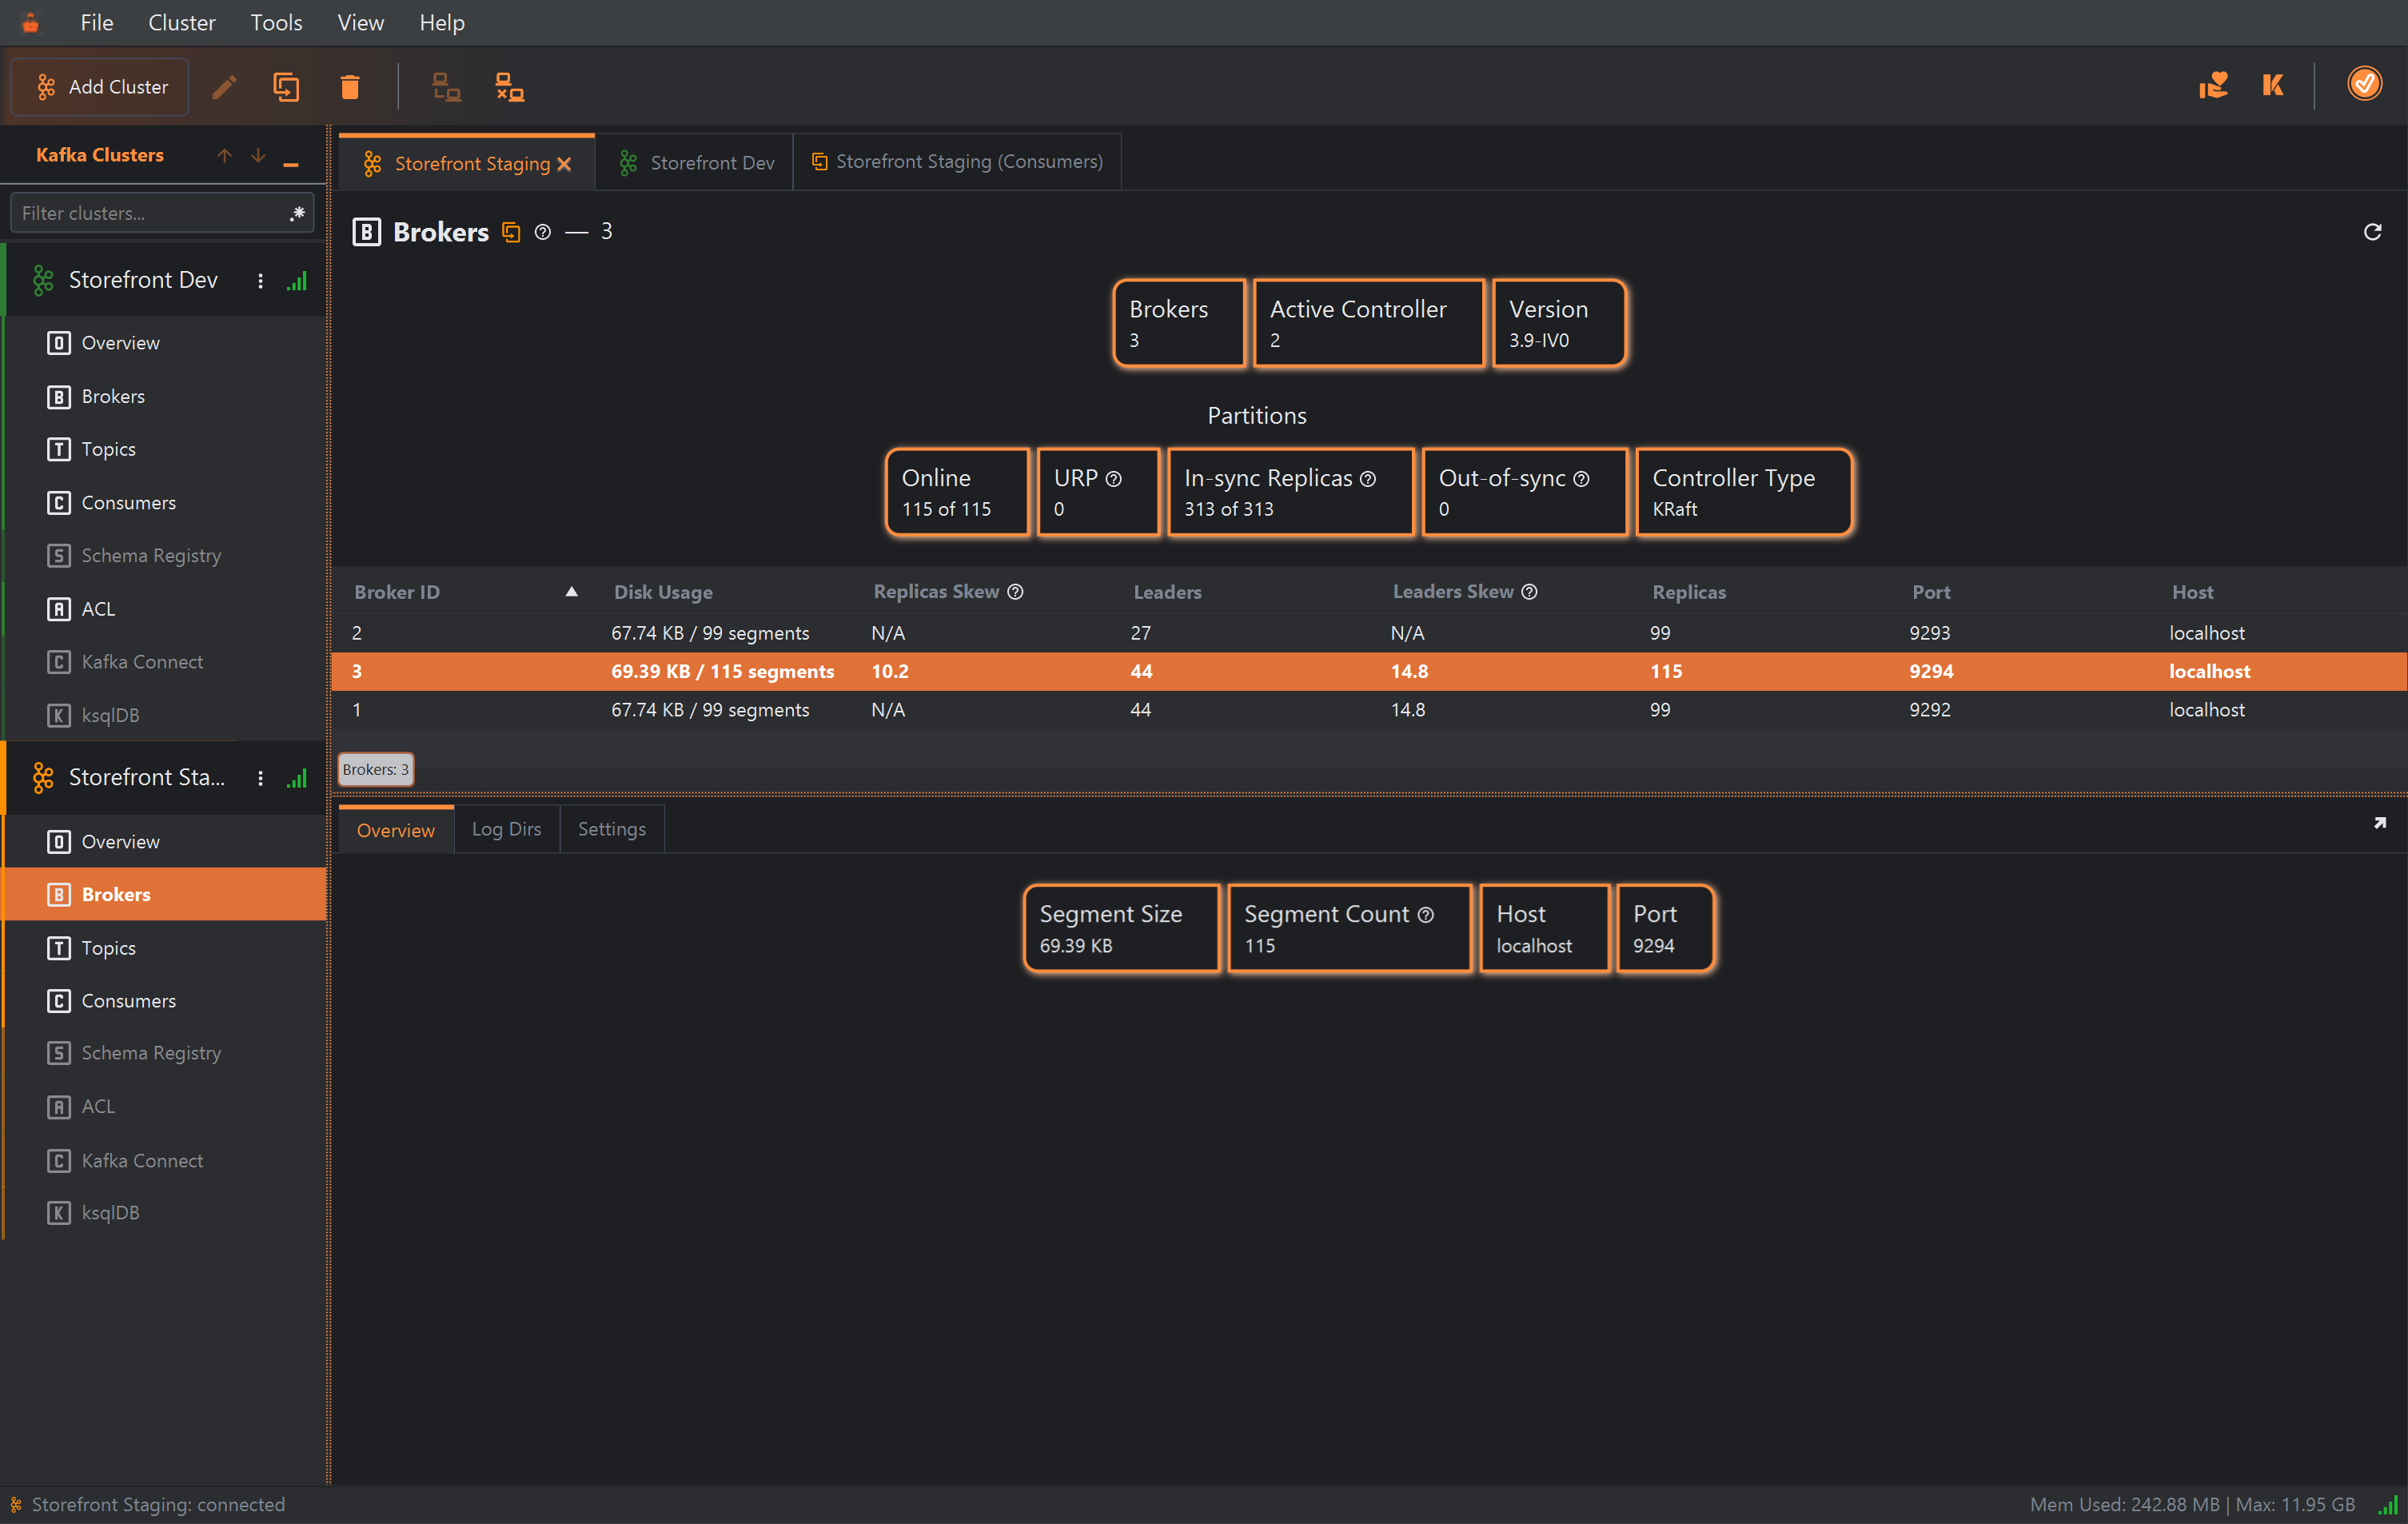Image resolution: width=2408 pixels, height=1524 pixels.
Task: Collapse all clusters with minus icon
Action: [291, 163]
